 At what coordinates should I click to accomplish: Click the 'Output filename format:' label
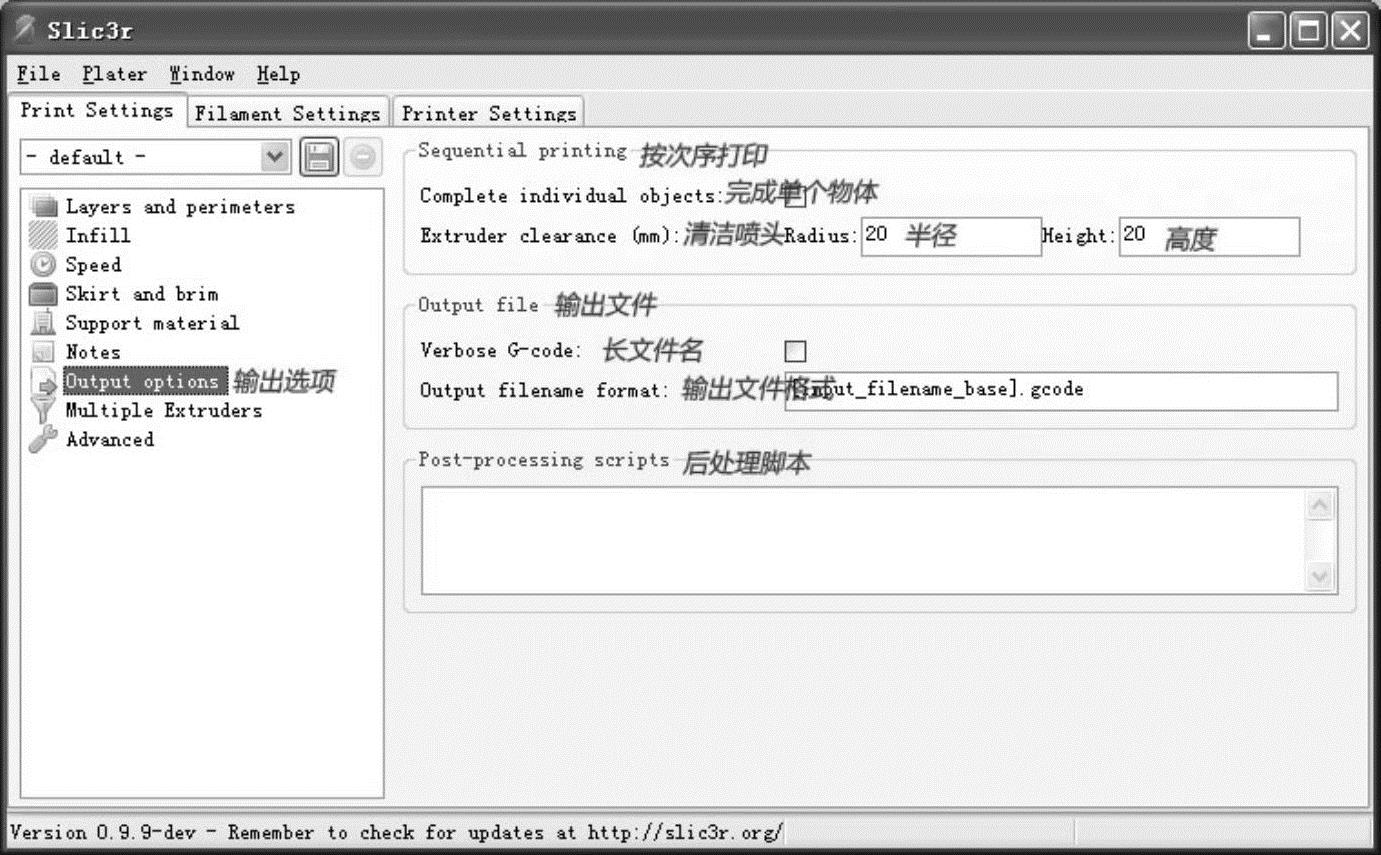coord(544,390)
